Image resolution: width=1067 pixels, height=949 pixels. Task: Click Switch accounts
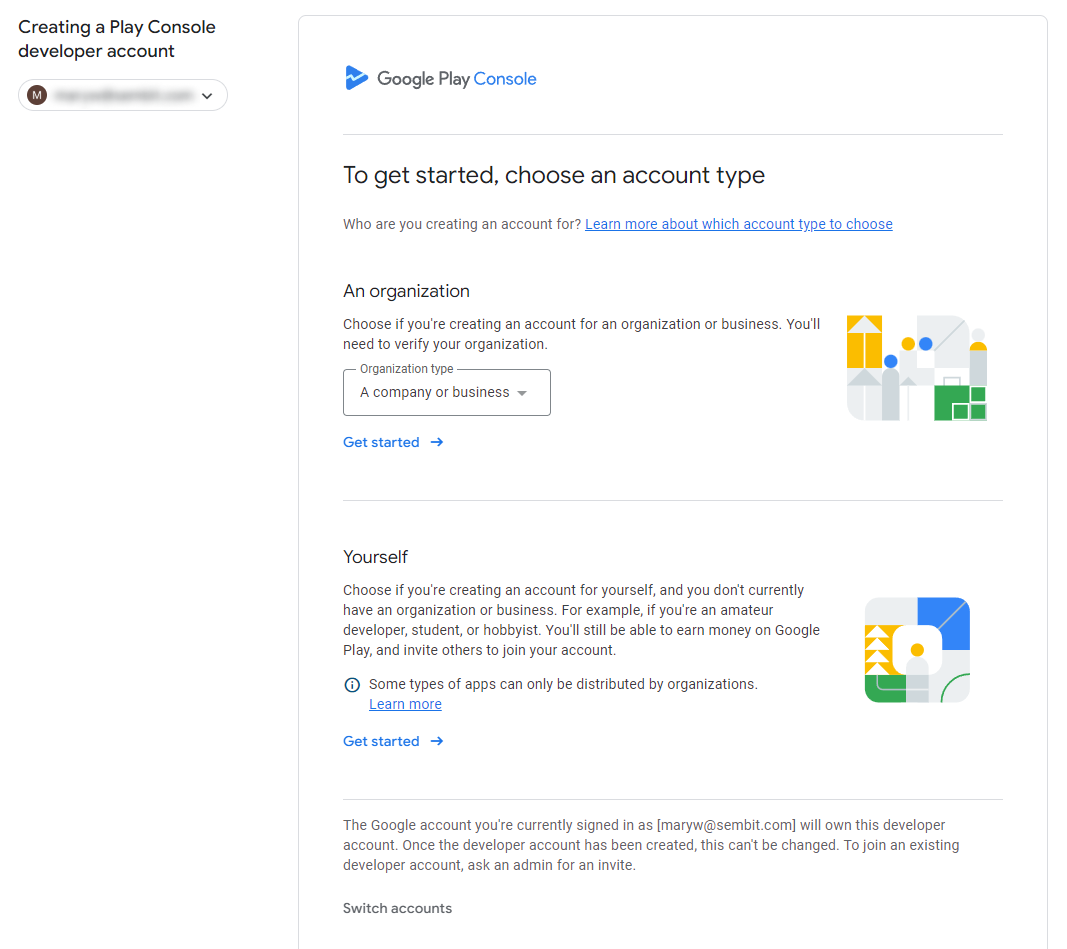tap(397, 908)
